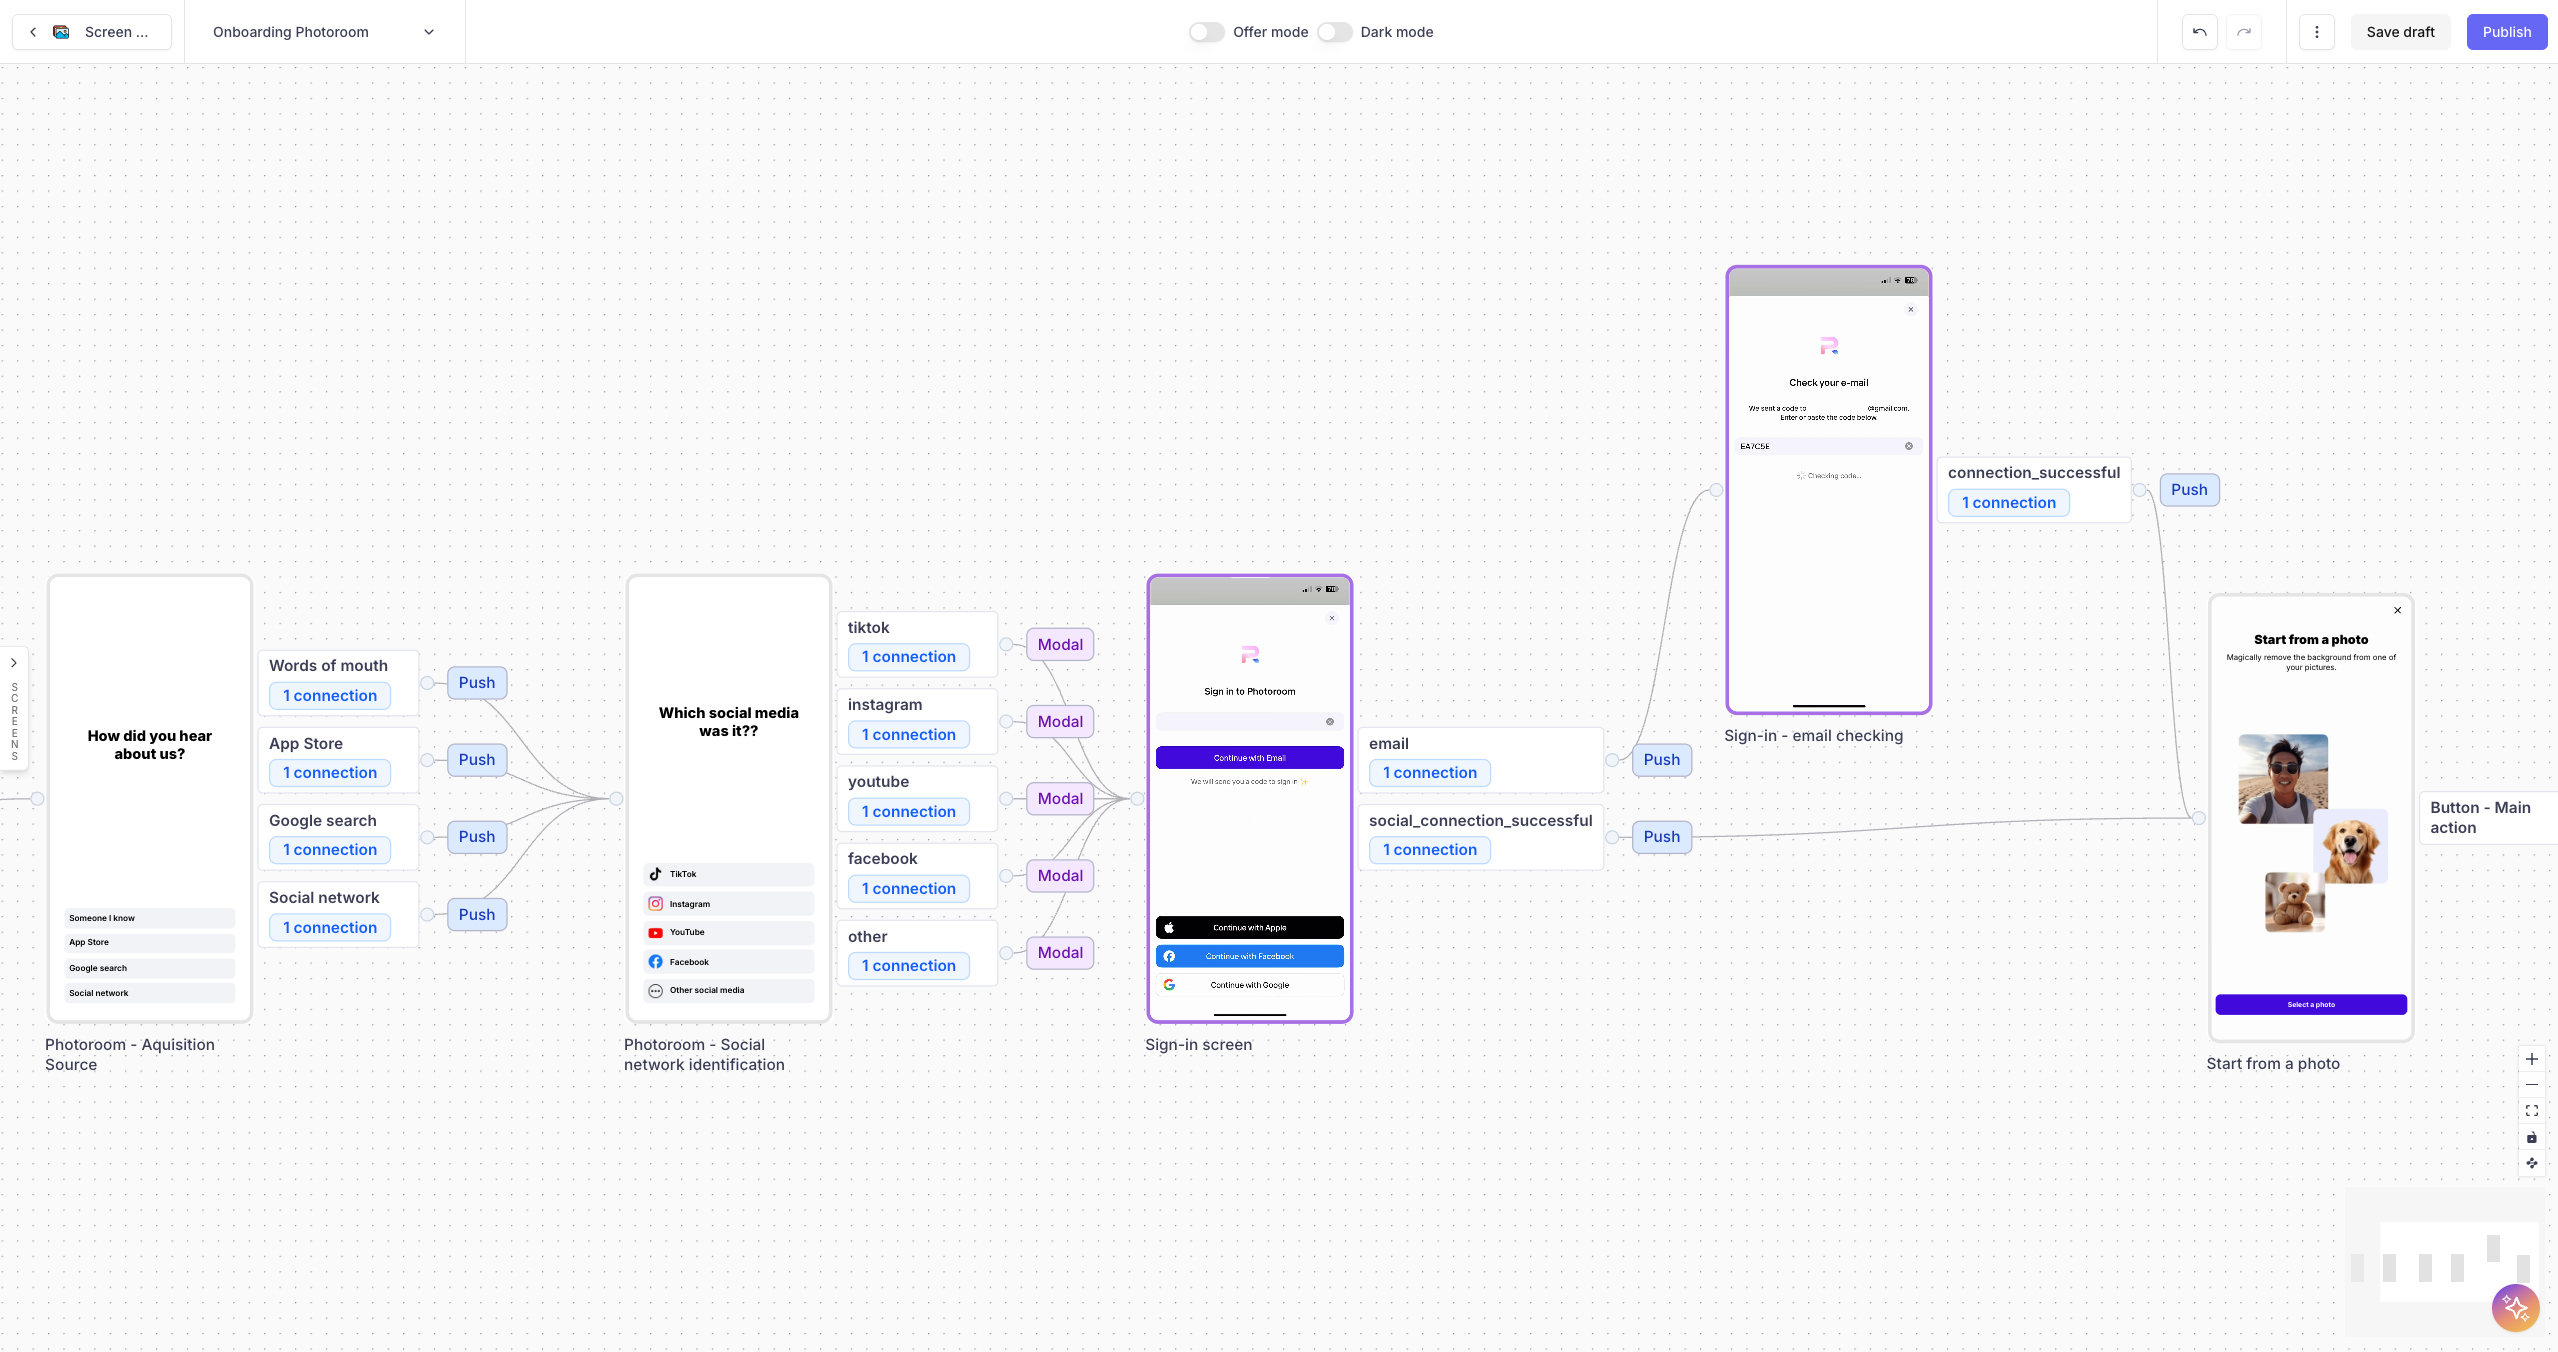Click the undo arrow icon
2558x1352 pixels.
point(2199,32)
